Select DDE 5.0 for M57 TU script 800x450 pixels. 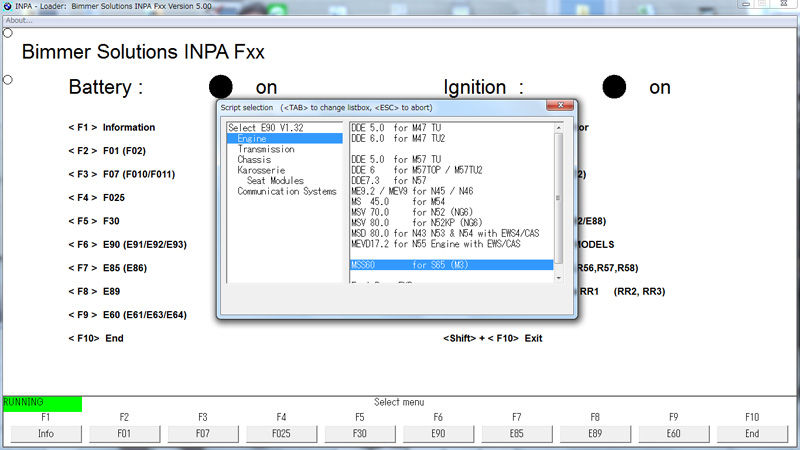396,159
